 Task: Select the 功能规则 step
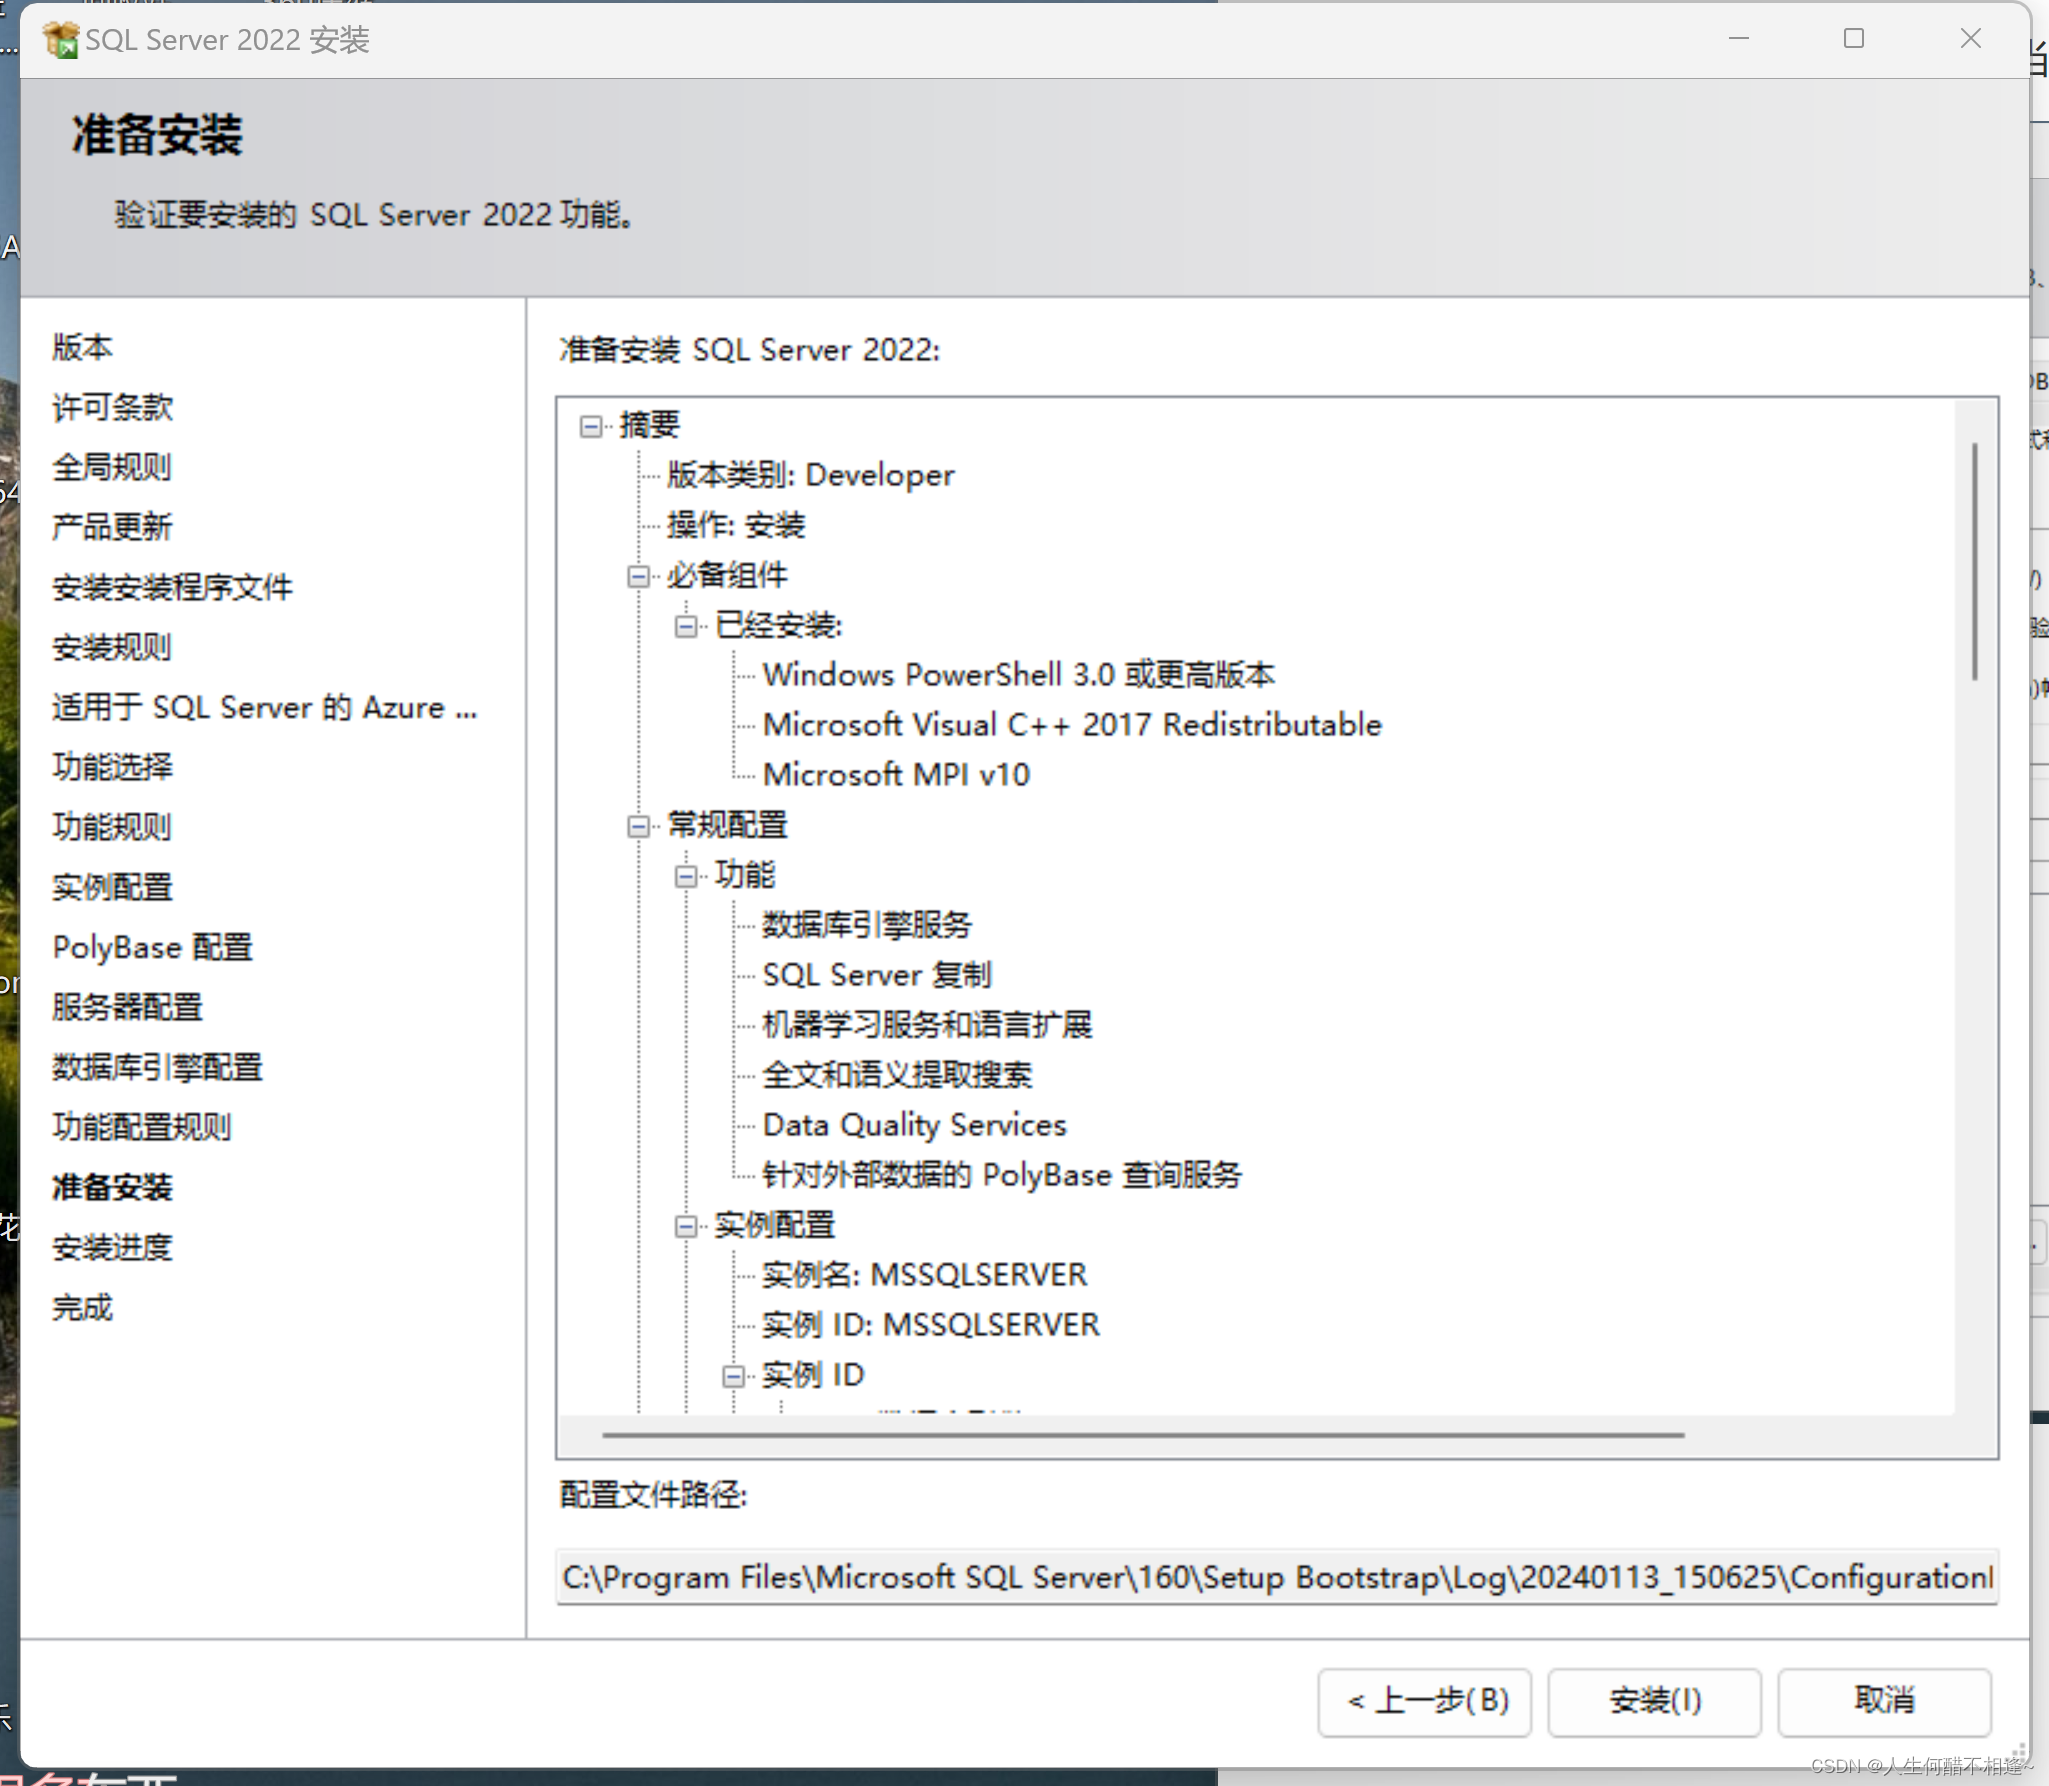113,827
